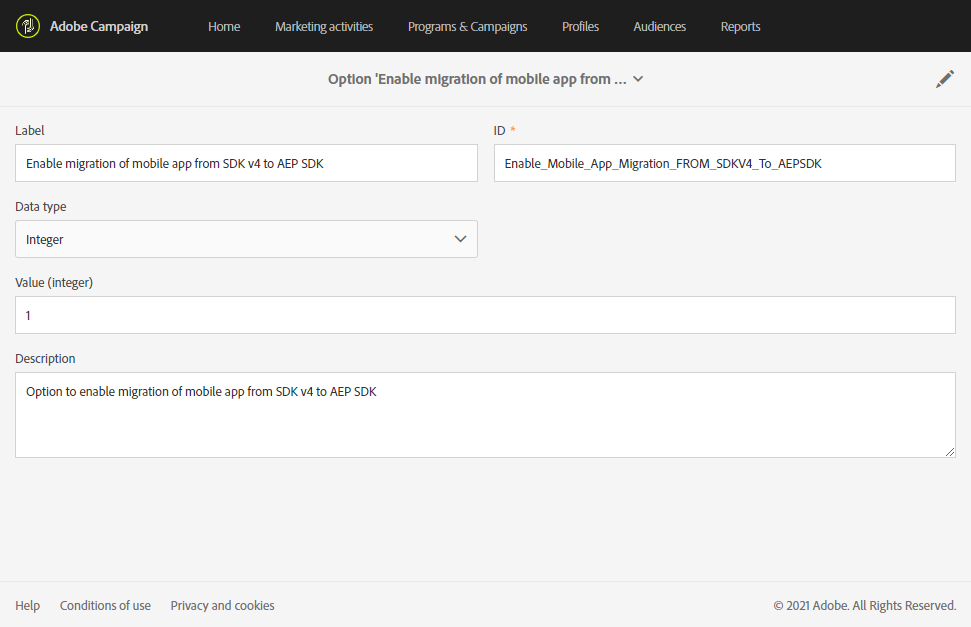Click the option title heading text
The image size is (971, 627).
477,79
